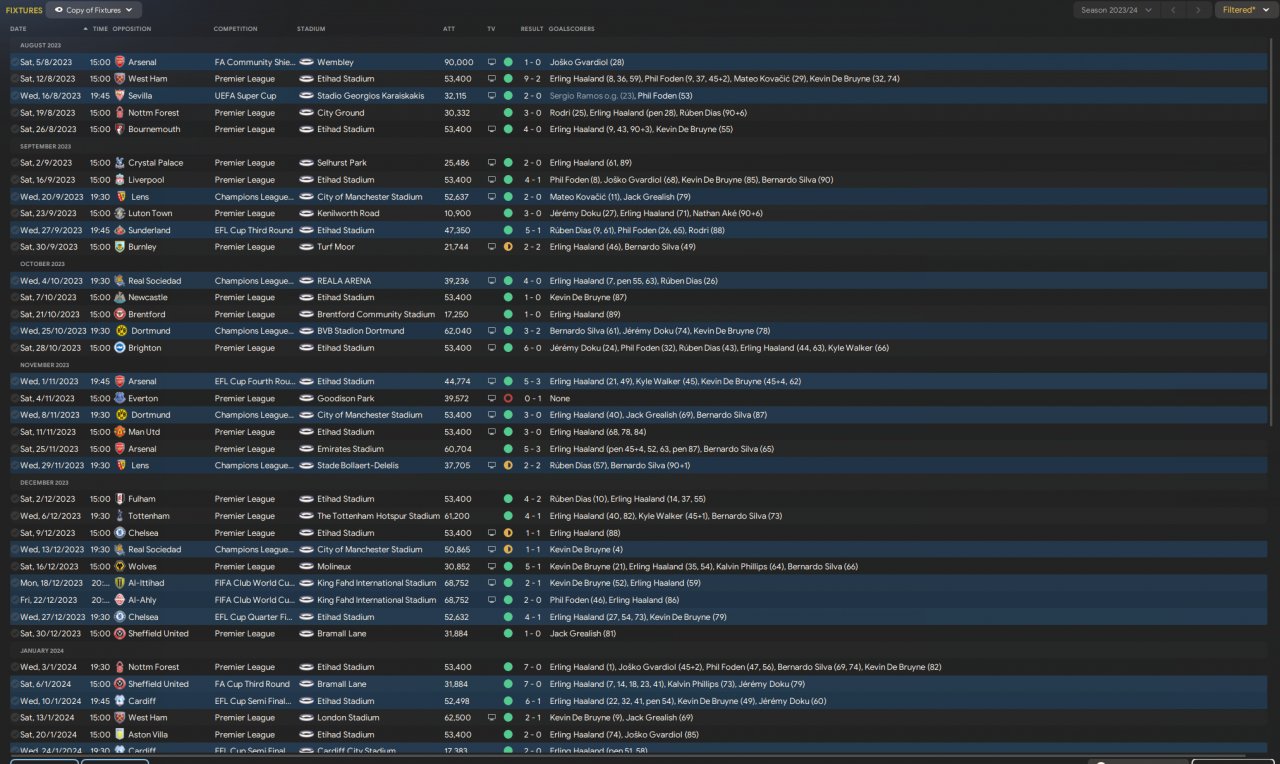
Task: Sort by the Result column header
Action: point(532,29)
